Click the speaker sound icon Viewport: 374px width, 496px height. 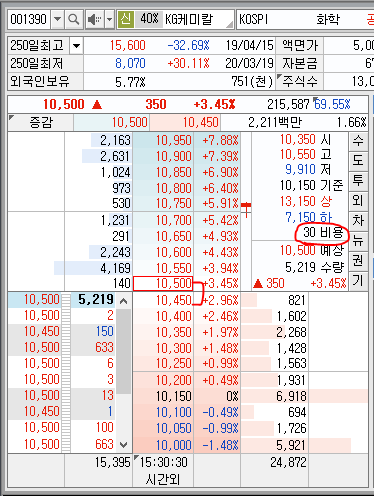point(94,20)
